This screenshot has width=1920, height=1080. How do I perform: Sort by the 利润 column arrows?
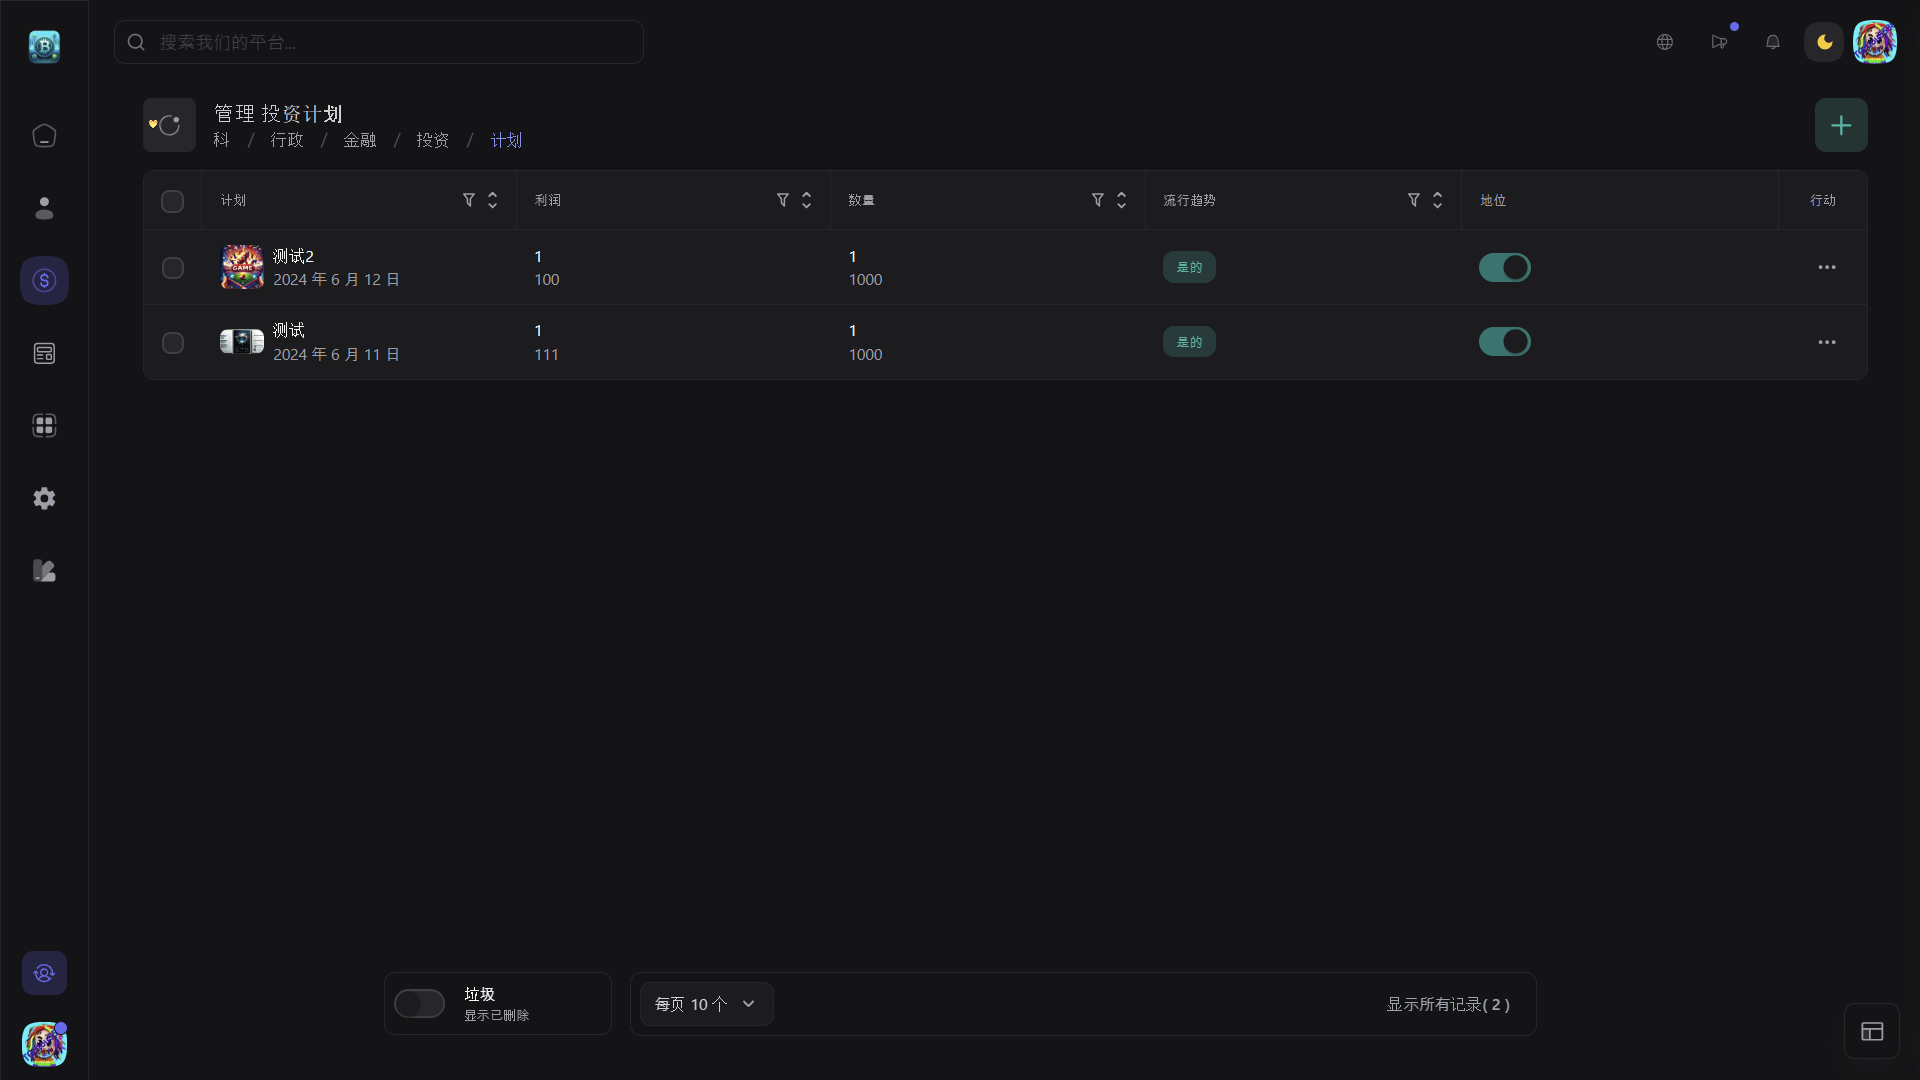807,200
